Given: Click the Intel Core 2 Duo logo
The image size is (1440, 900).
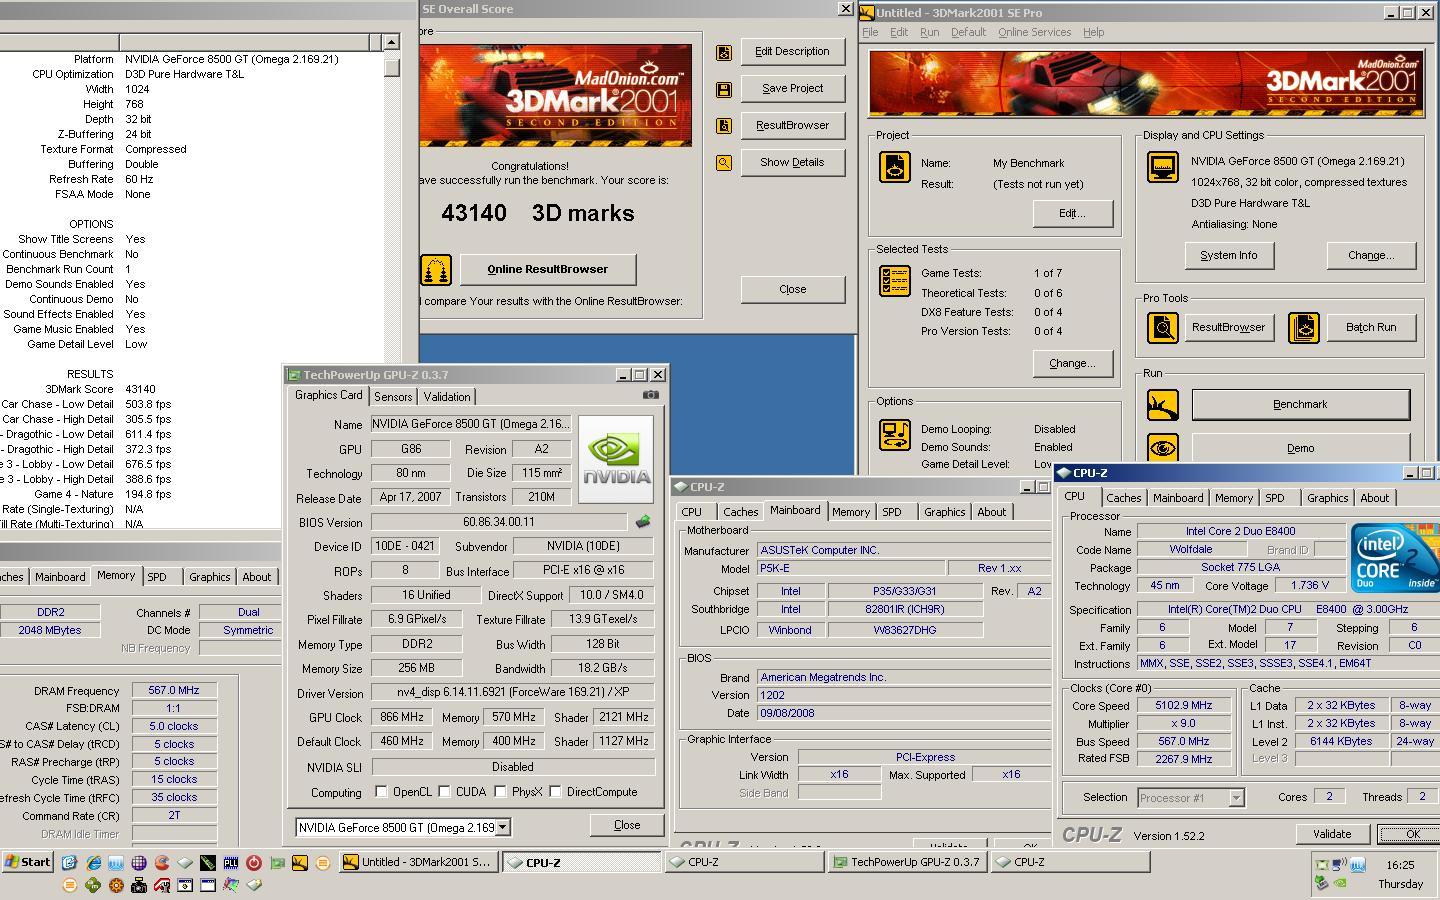Looking at the screenshot, I should [1395, 557].
